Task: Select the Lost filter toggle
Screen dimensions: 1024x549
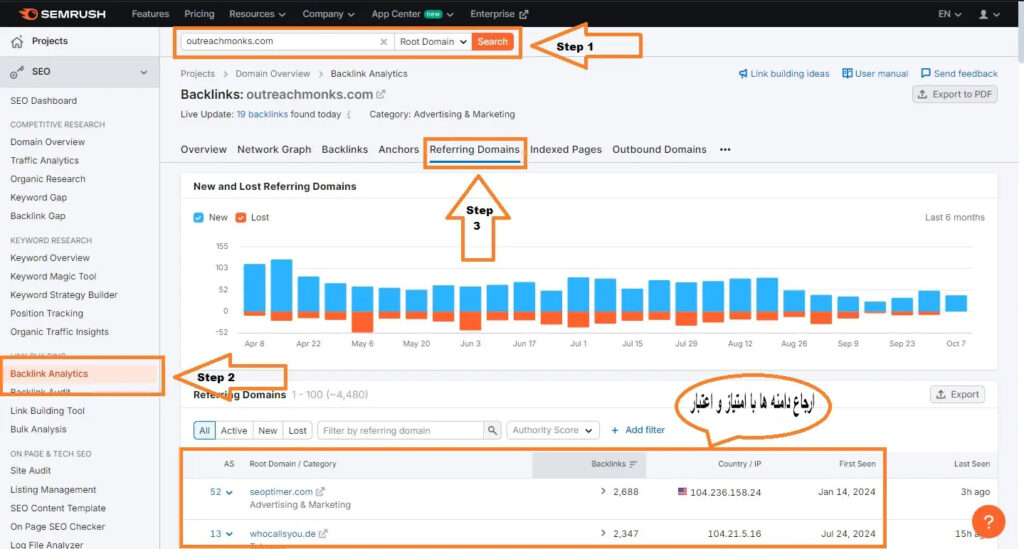Action: tap(297, 431)
